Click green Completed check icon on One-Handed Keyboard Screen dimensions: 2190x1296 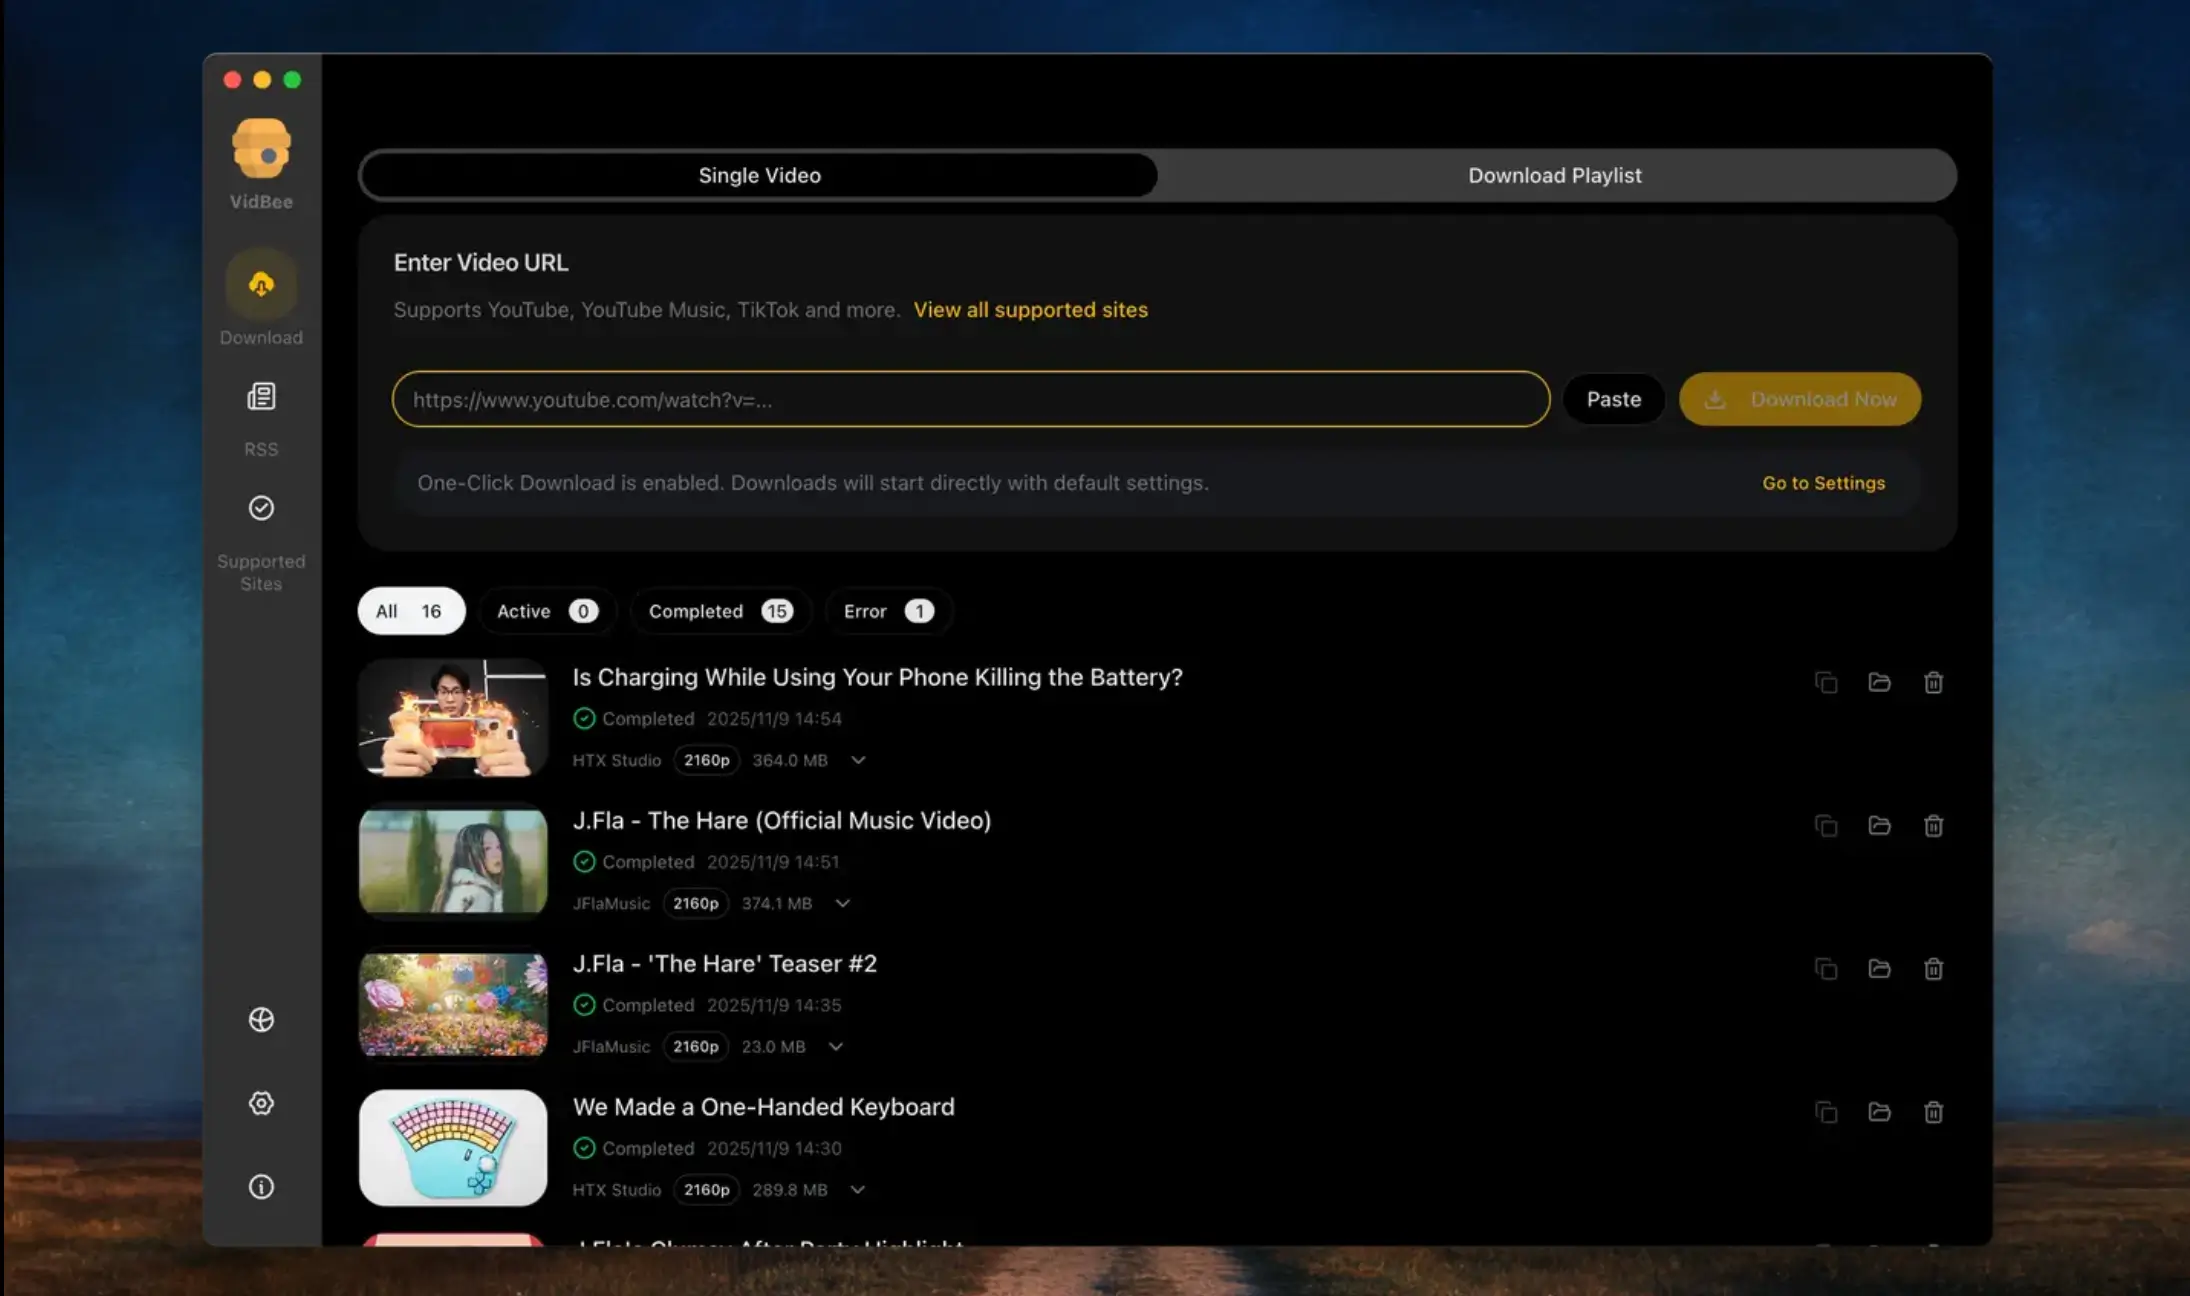pos(584,1148)
